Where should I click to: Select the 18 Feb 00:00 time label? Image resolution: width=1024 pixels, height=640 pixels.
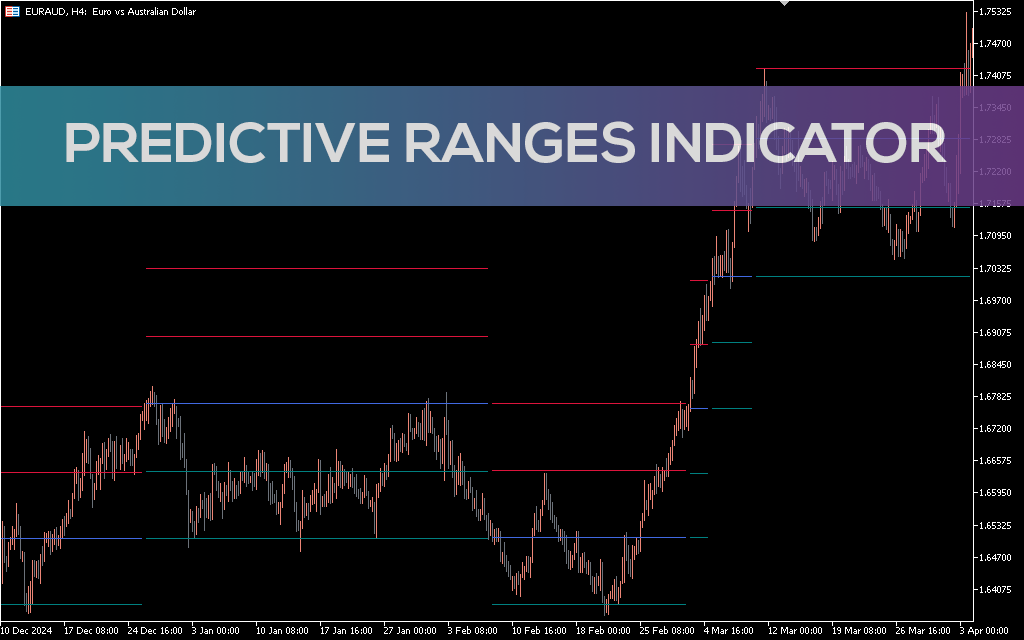(x=605, y=631)
